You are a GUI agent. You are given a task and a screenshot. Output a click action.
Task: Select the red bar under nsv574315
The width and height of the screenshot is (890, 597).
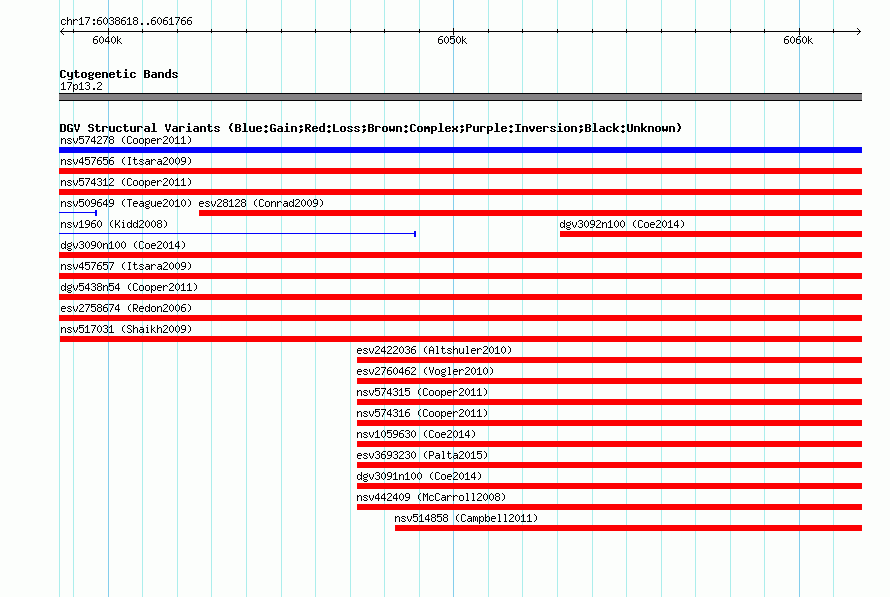pyautogui.click(x=610, y=402)
